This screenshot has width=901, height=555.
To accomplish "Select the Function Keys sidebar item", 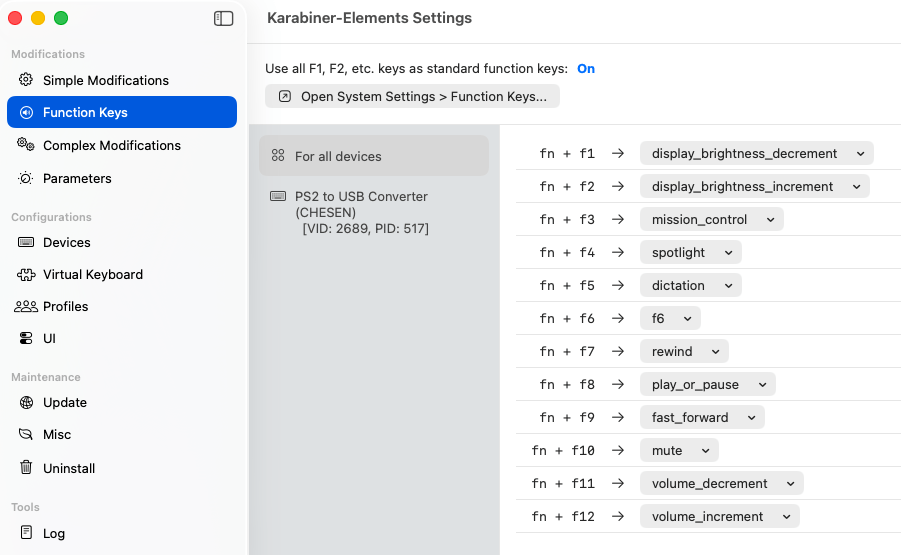I will click(121, 112).
